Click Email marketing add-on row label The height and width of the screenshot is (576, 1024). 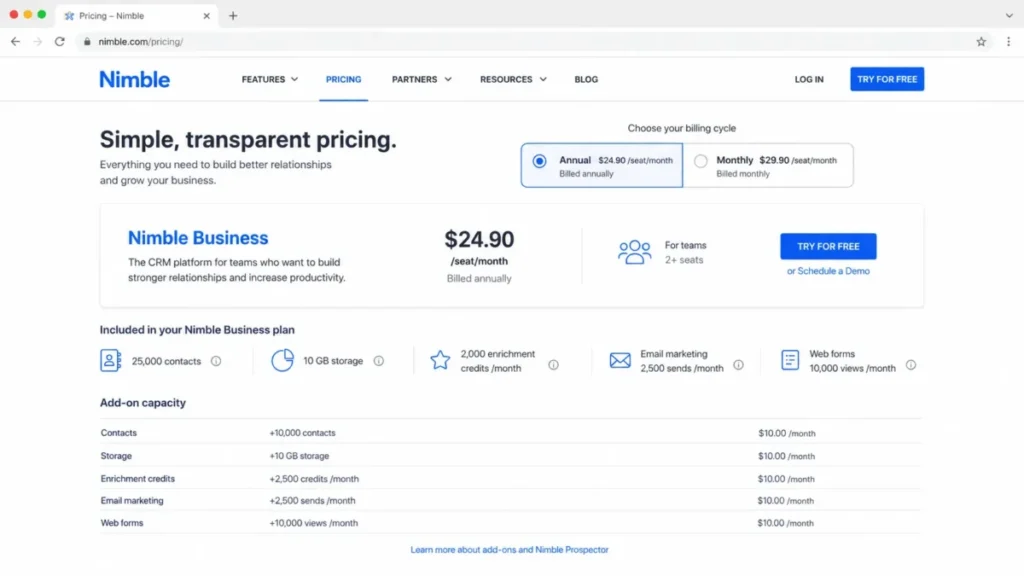[132, 501]
